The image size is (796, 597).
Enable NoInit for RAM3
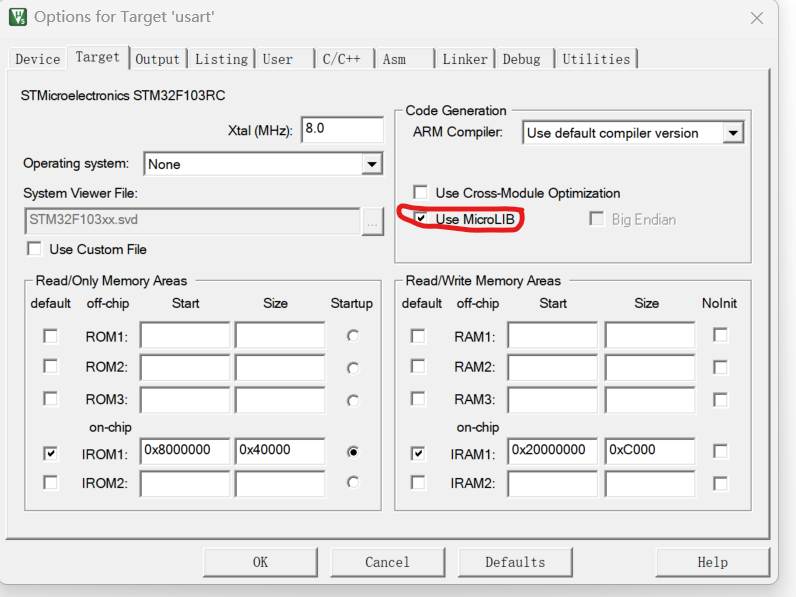click(720, 400)
